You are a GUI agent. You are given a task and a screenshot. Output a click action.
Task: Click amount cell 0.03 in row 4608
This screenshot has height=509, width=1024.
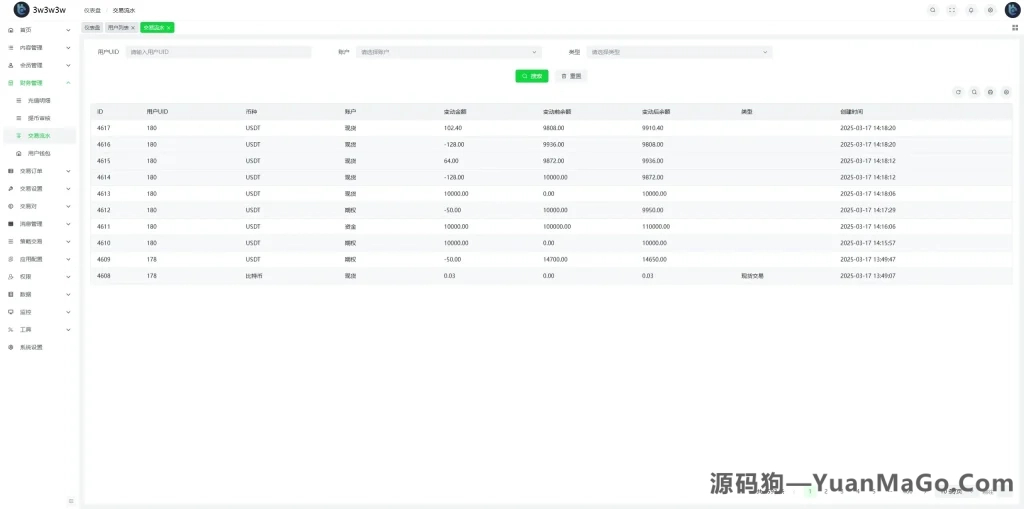click(449, 276)
